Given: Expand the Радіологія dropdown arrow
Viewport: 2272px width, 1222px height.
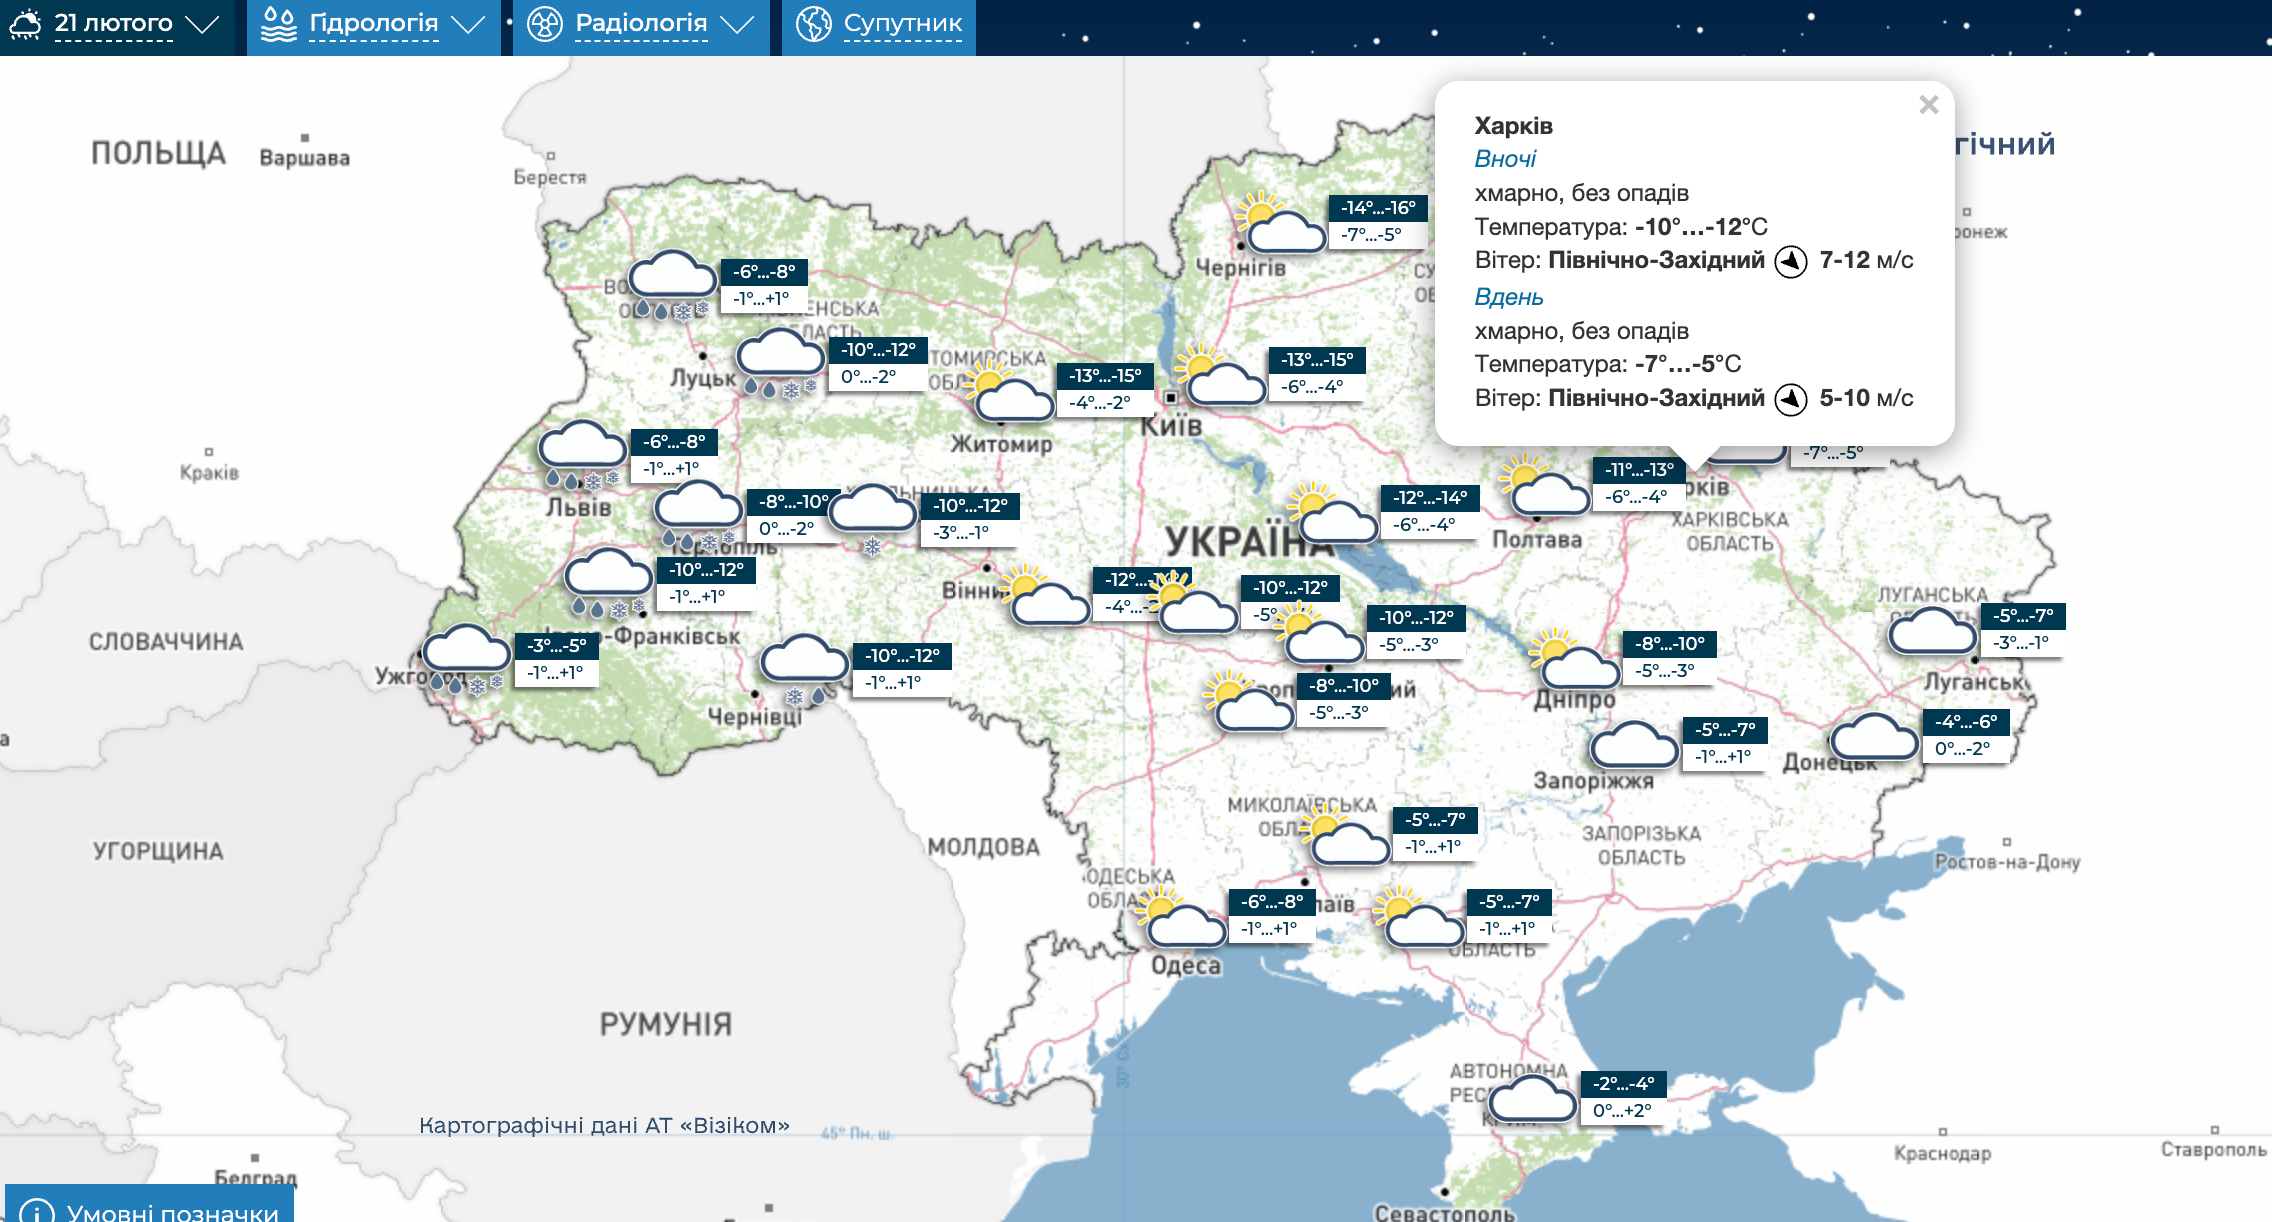Looking at the screenshot, I should click(x=737, y=24).
